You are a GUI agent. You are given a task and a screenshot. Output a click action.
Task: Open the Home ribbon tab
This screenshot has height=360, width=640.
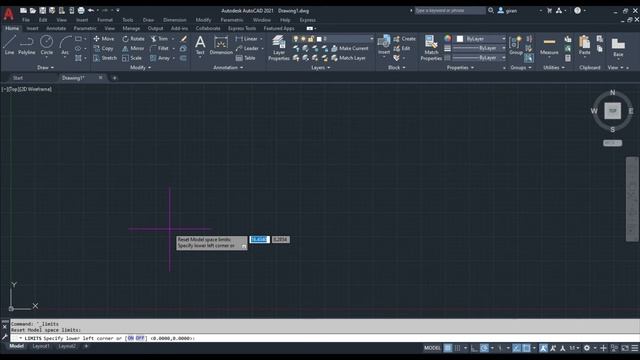pyautogui.click(x=12, y=29)
